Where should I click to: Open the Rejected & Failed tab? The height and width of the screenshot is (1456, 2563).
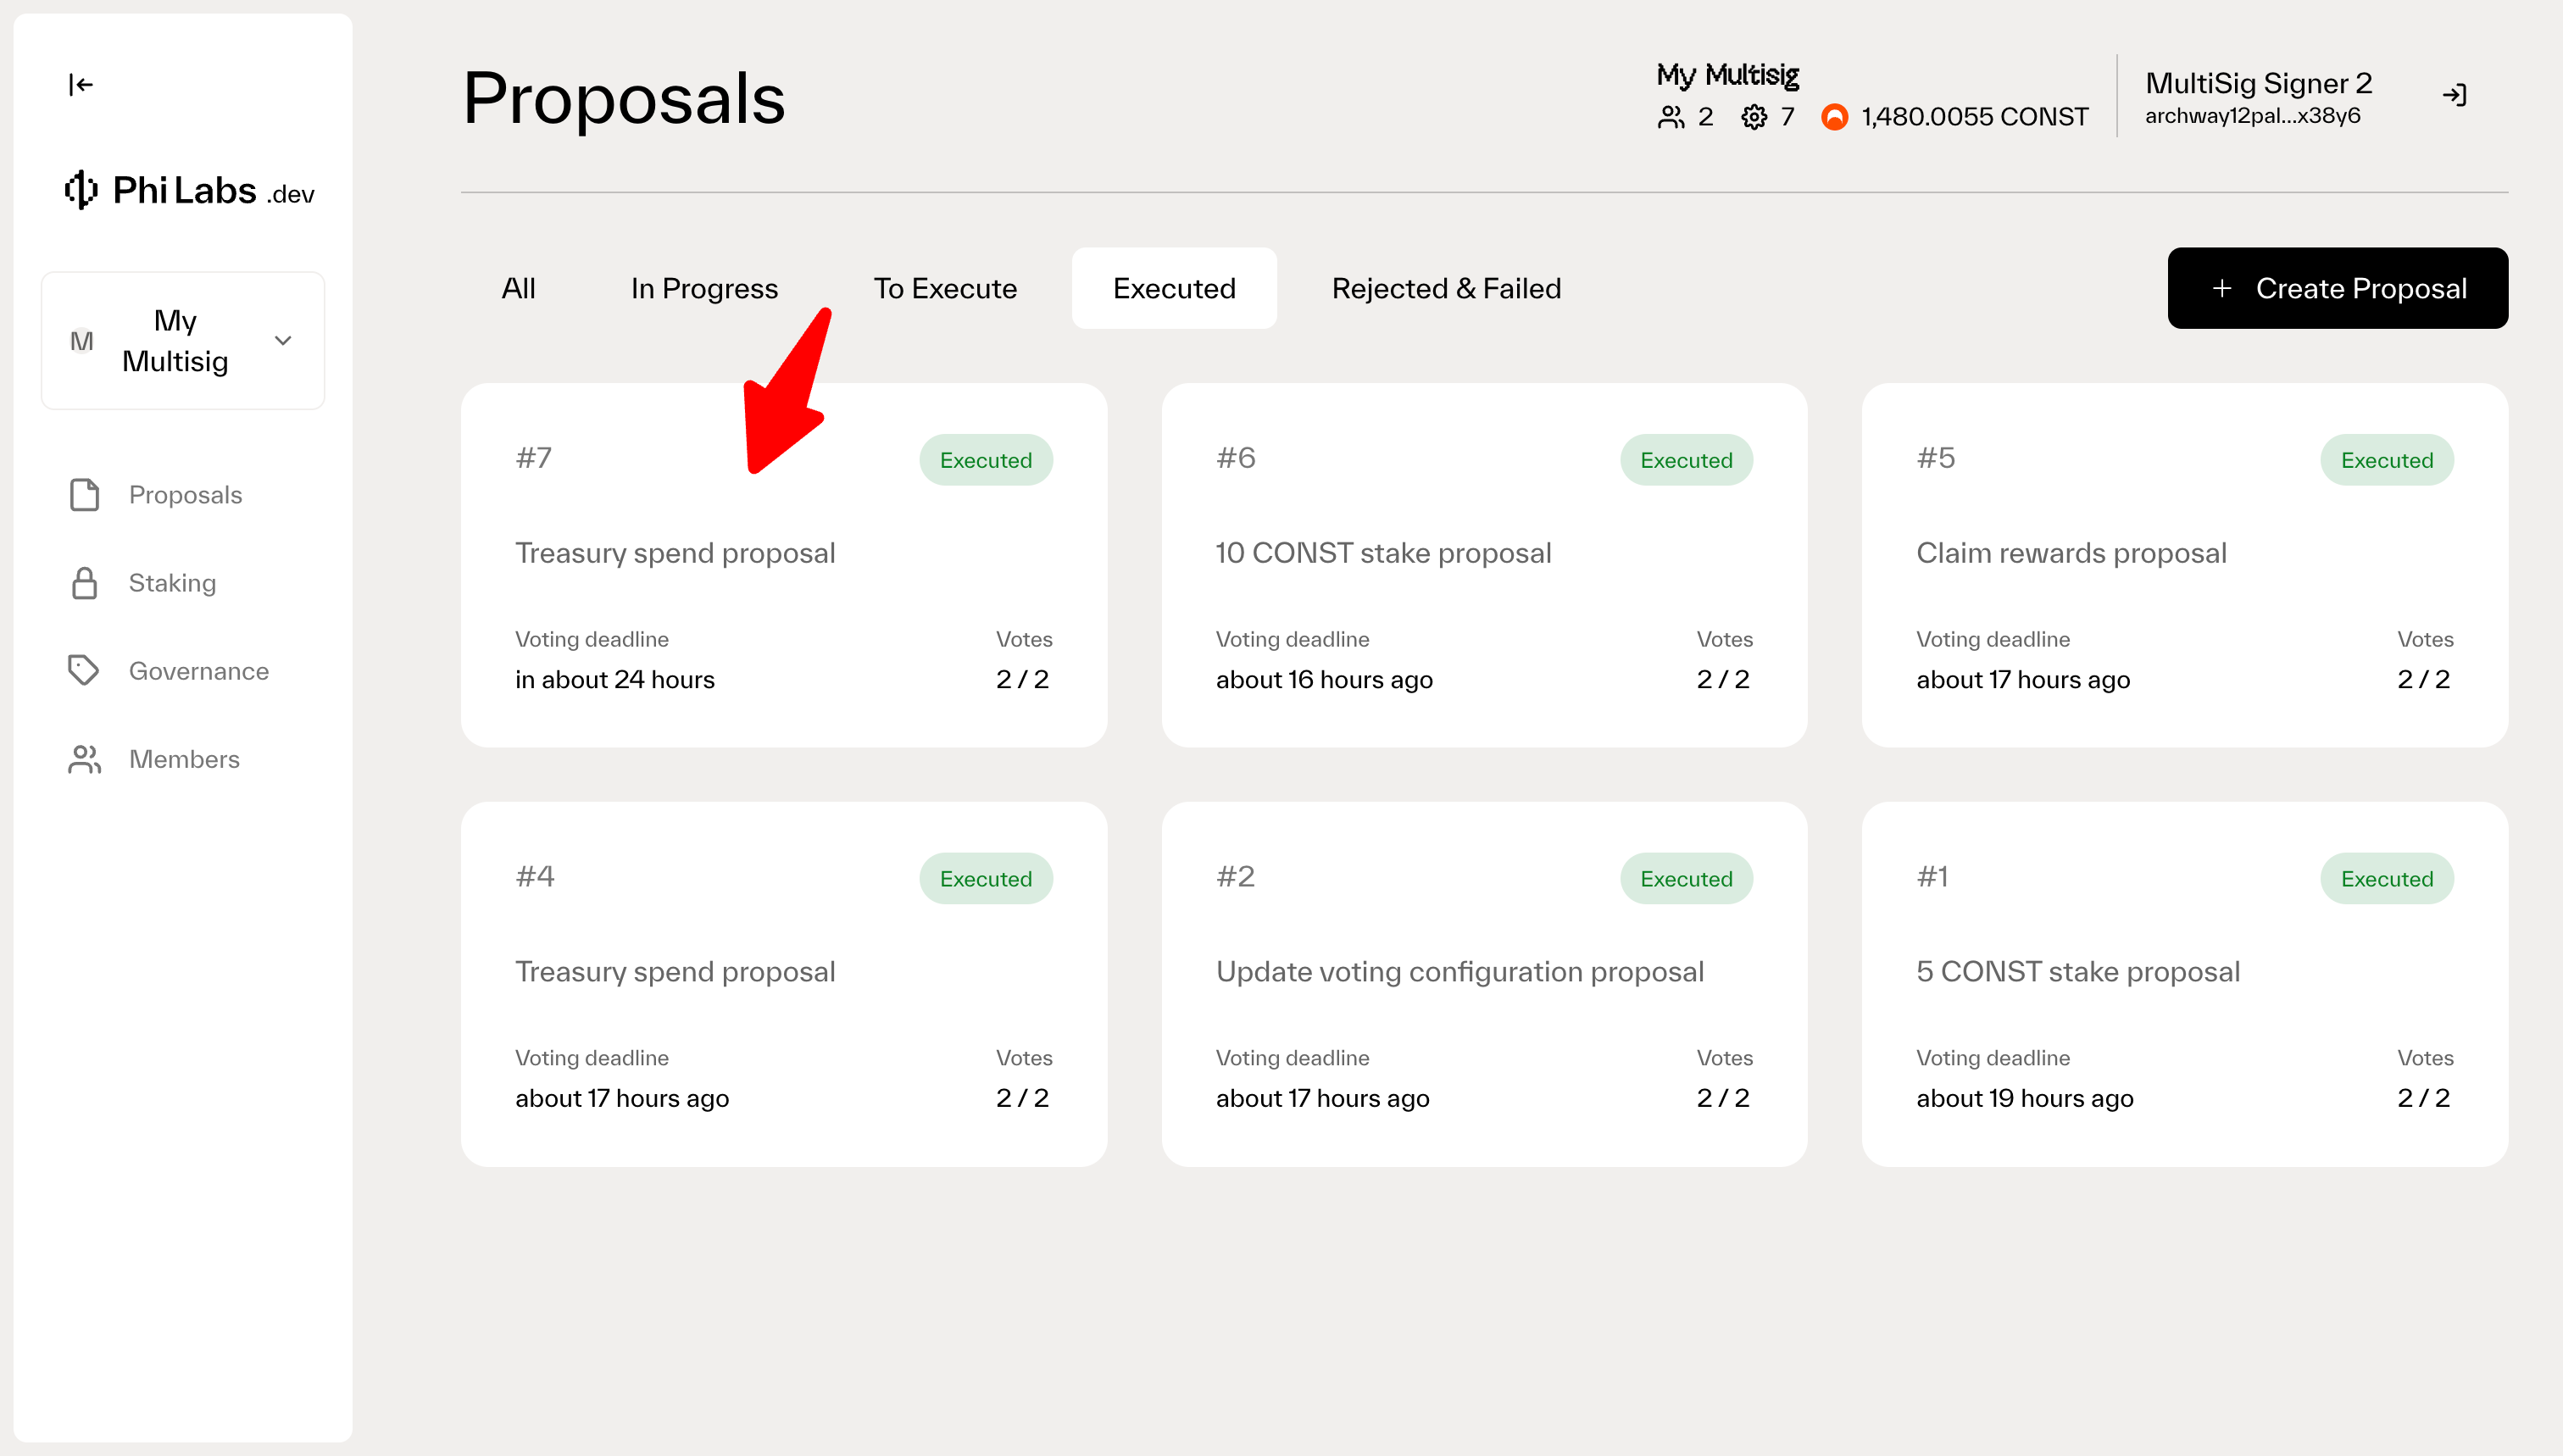(x=1446, y=289)
